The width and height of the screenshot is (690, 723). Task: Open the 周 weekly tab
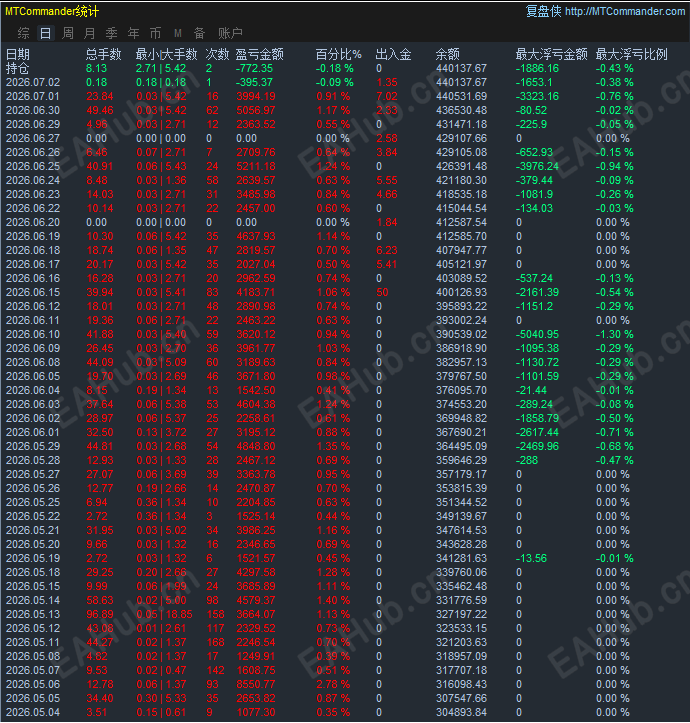67,33
